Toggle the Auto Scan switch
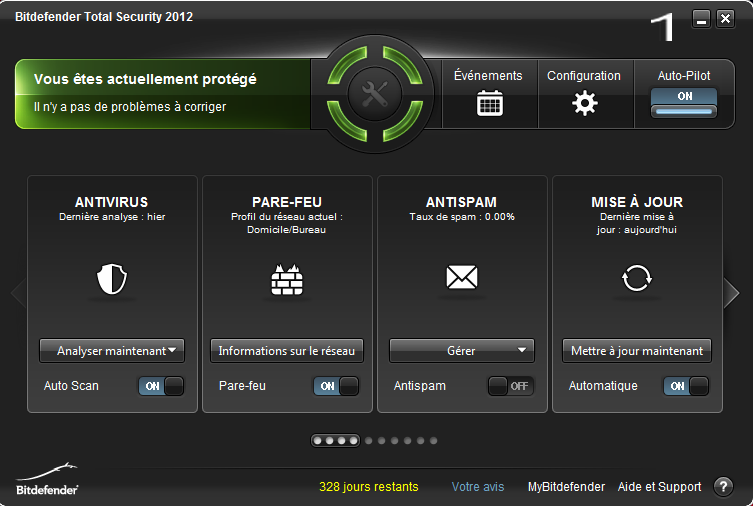Viewport: 753px width, 506px height. click(161, 386)
